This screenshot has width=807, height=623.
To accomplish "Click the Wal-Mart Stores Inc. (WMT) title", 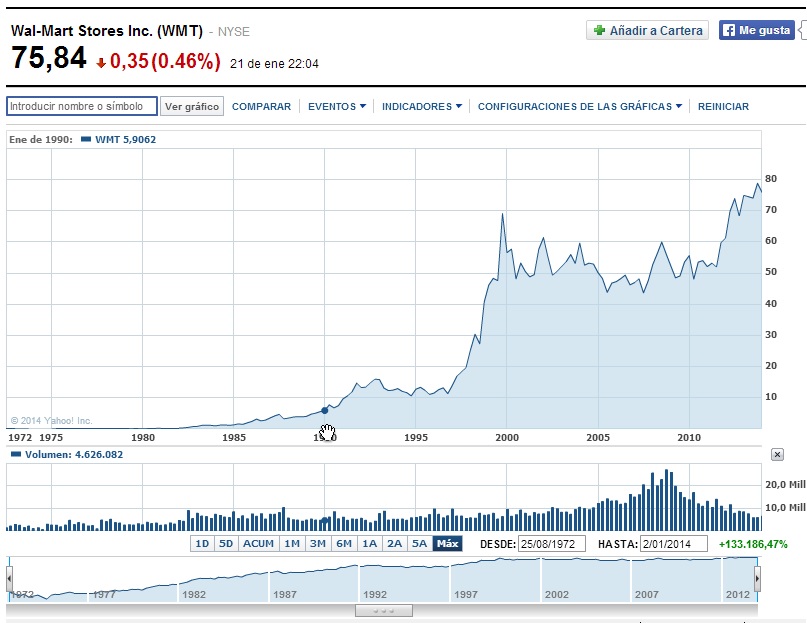I will pos(107,31).
